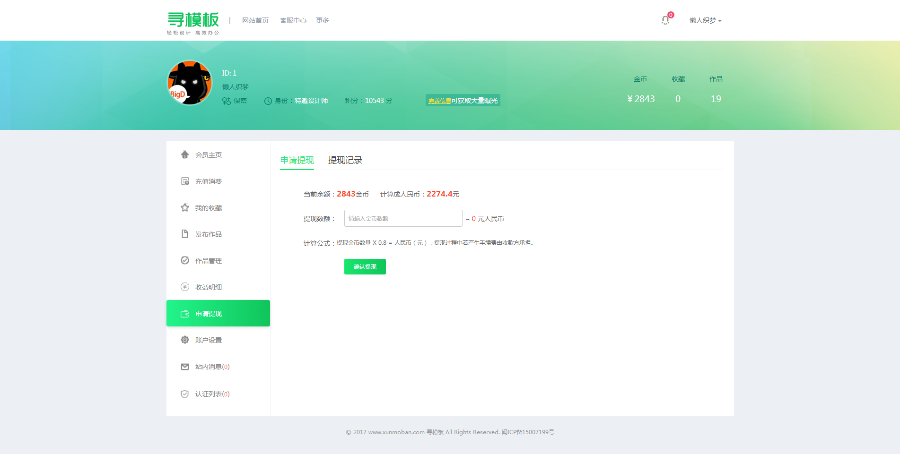Click the yellow promotion link in banner
900x454 pixels.
click(x=439, y=101)
